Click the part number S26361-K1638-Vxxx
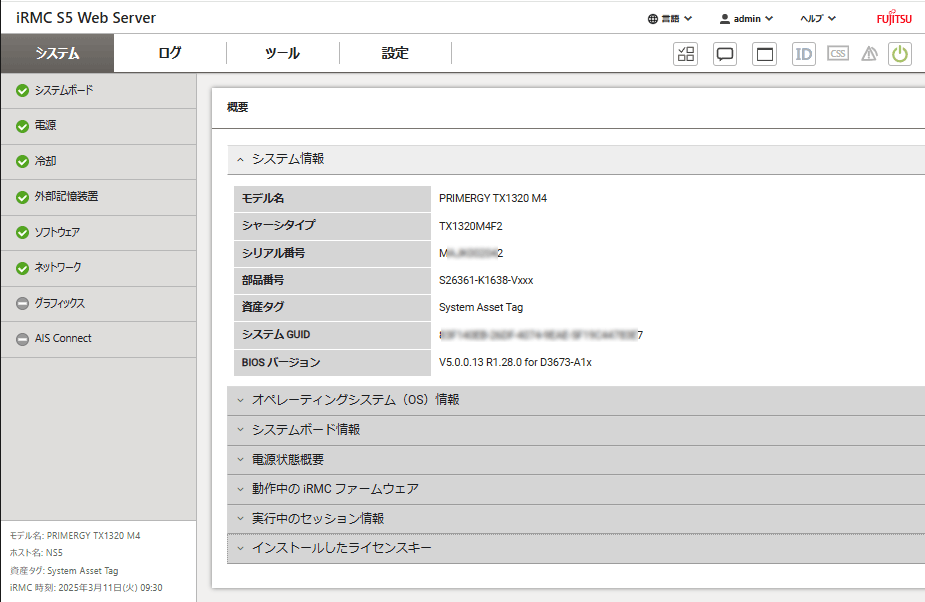 pos(486,280)
